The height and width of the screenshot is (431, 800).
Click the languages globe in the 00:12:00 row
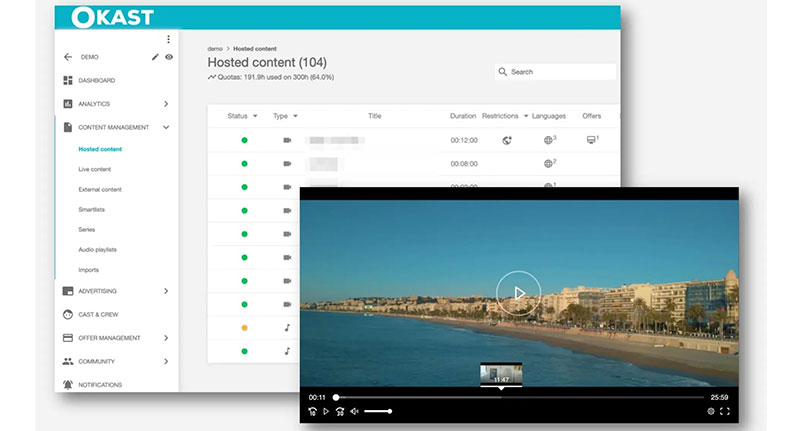549,140
